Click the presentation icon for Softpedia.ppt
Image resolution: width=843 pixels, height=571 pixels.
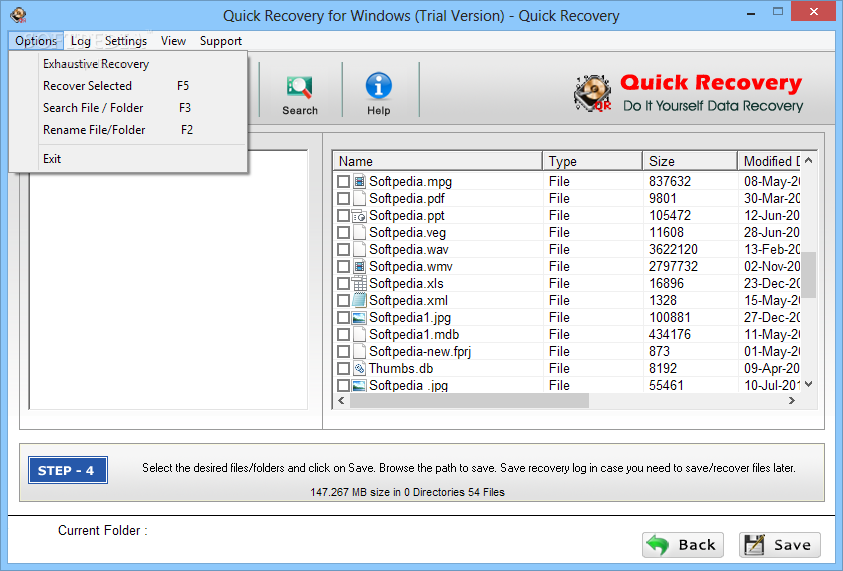point(359,216)
